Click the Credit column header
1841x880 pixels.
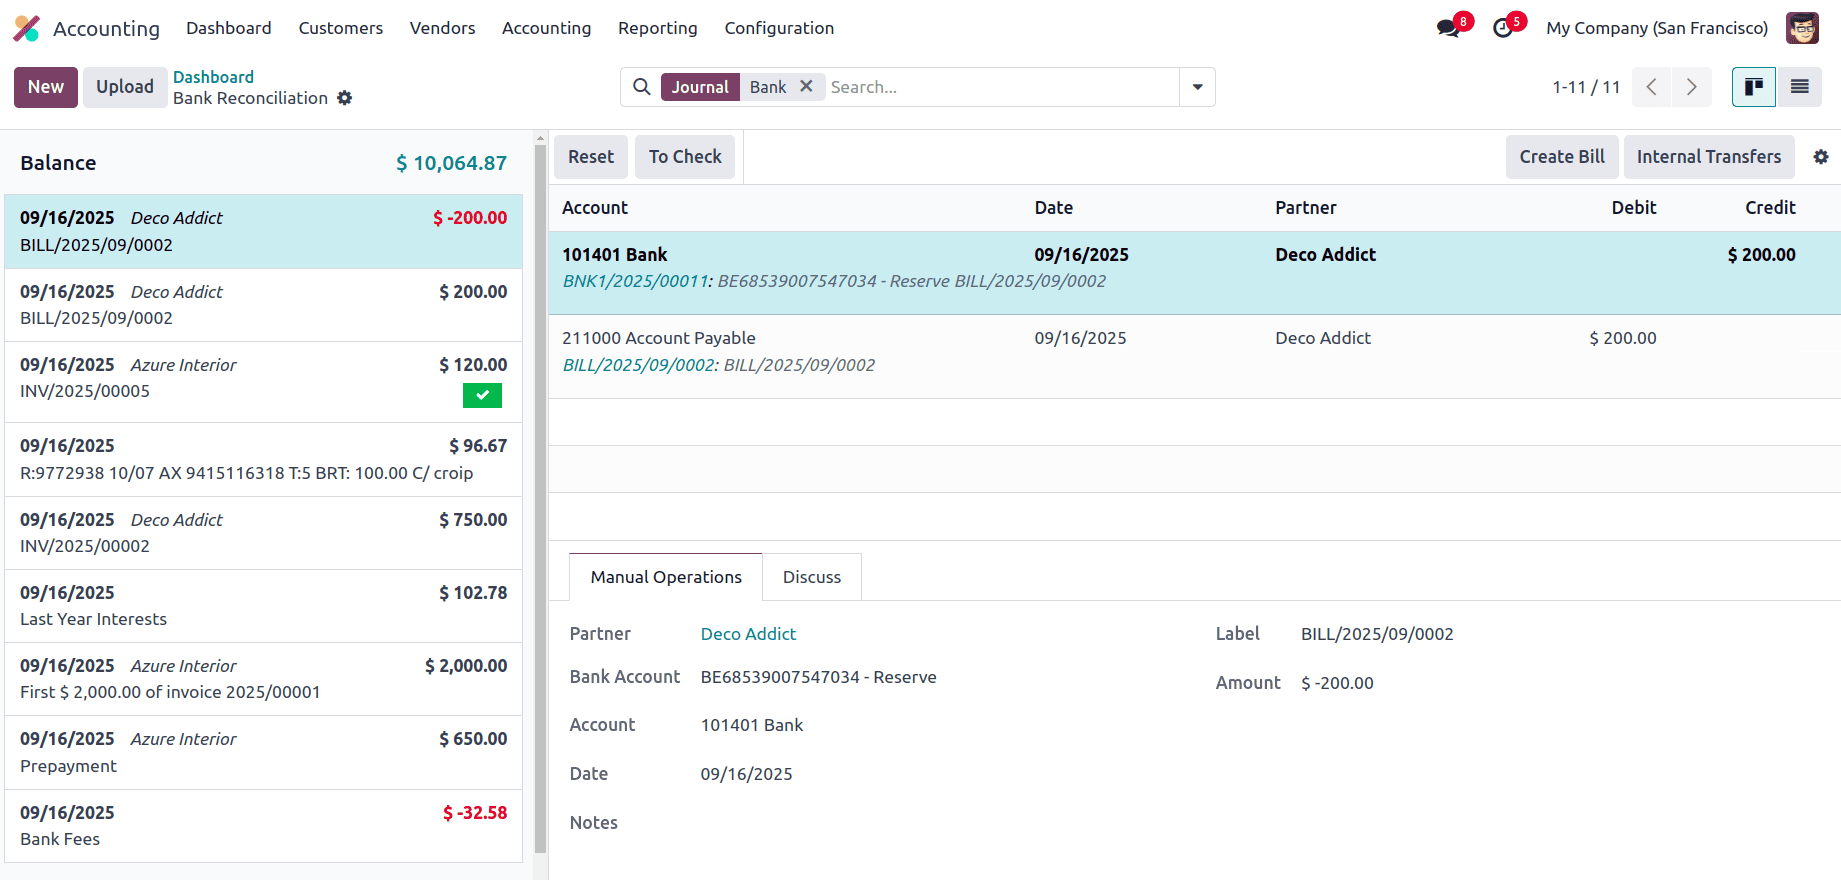pyautogui.click(x=1770, y=208)
